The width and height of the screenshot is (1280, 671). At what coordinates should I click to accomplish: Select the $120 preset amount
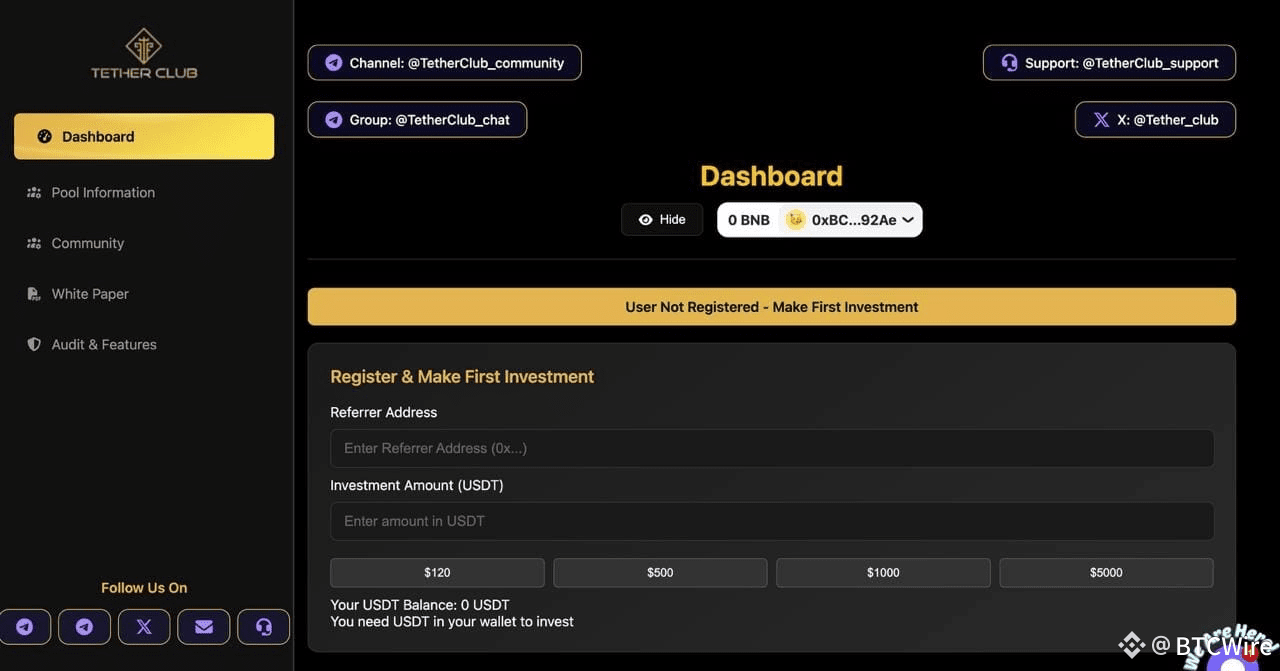[437, 573]
